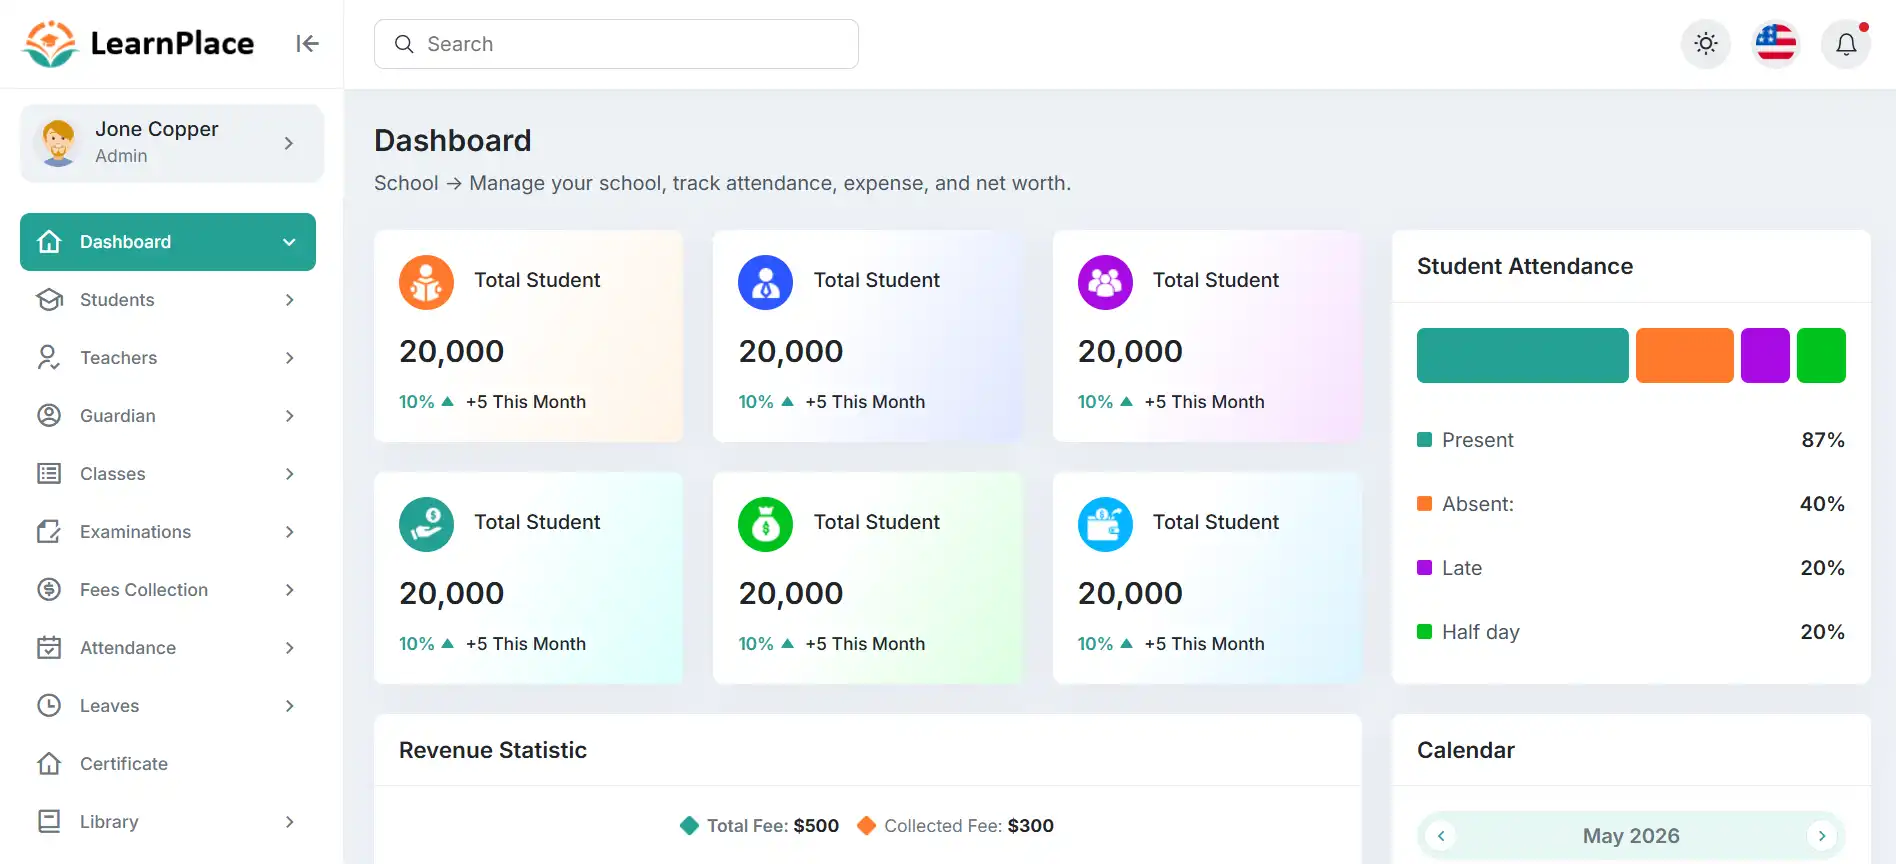Click the Absent 40% value
The height and width of the screenshot is (864, 1896).
(1822, 504)
